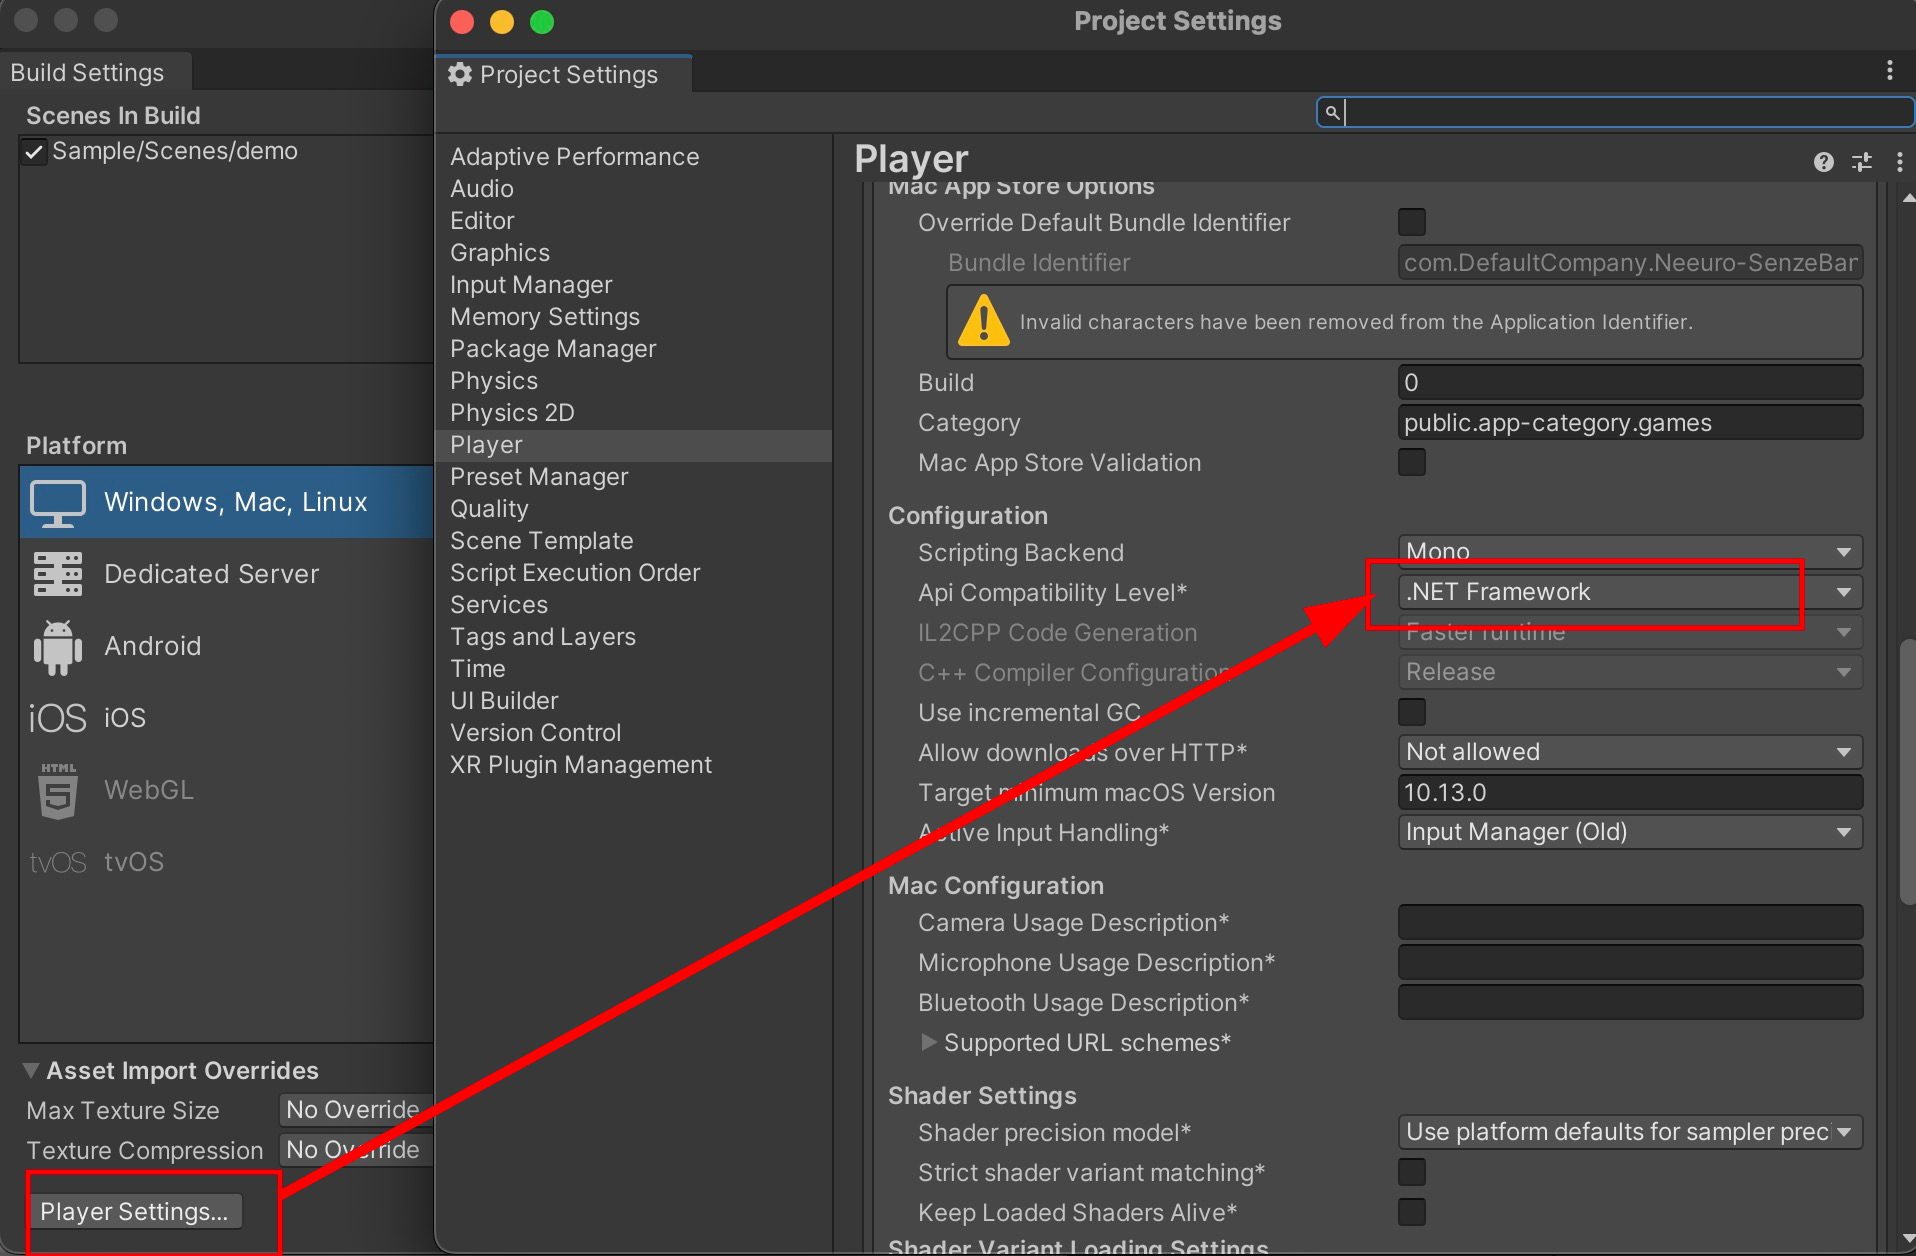Image resolution: width=1916 pixels, height=1256 pixels.
Task: Enable Mac App Store Validation
Action: (x=1412, y=462)
